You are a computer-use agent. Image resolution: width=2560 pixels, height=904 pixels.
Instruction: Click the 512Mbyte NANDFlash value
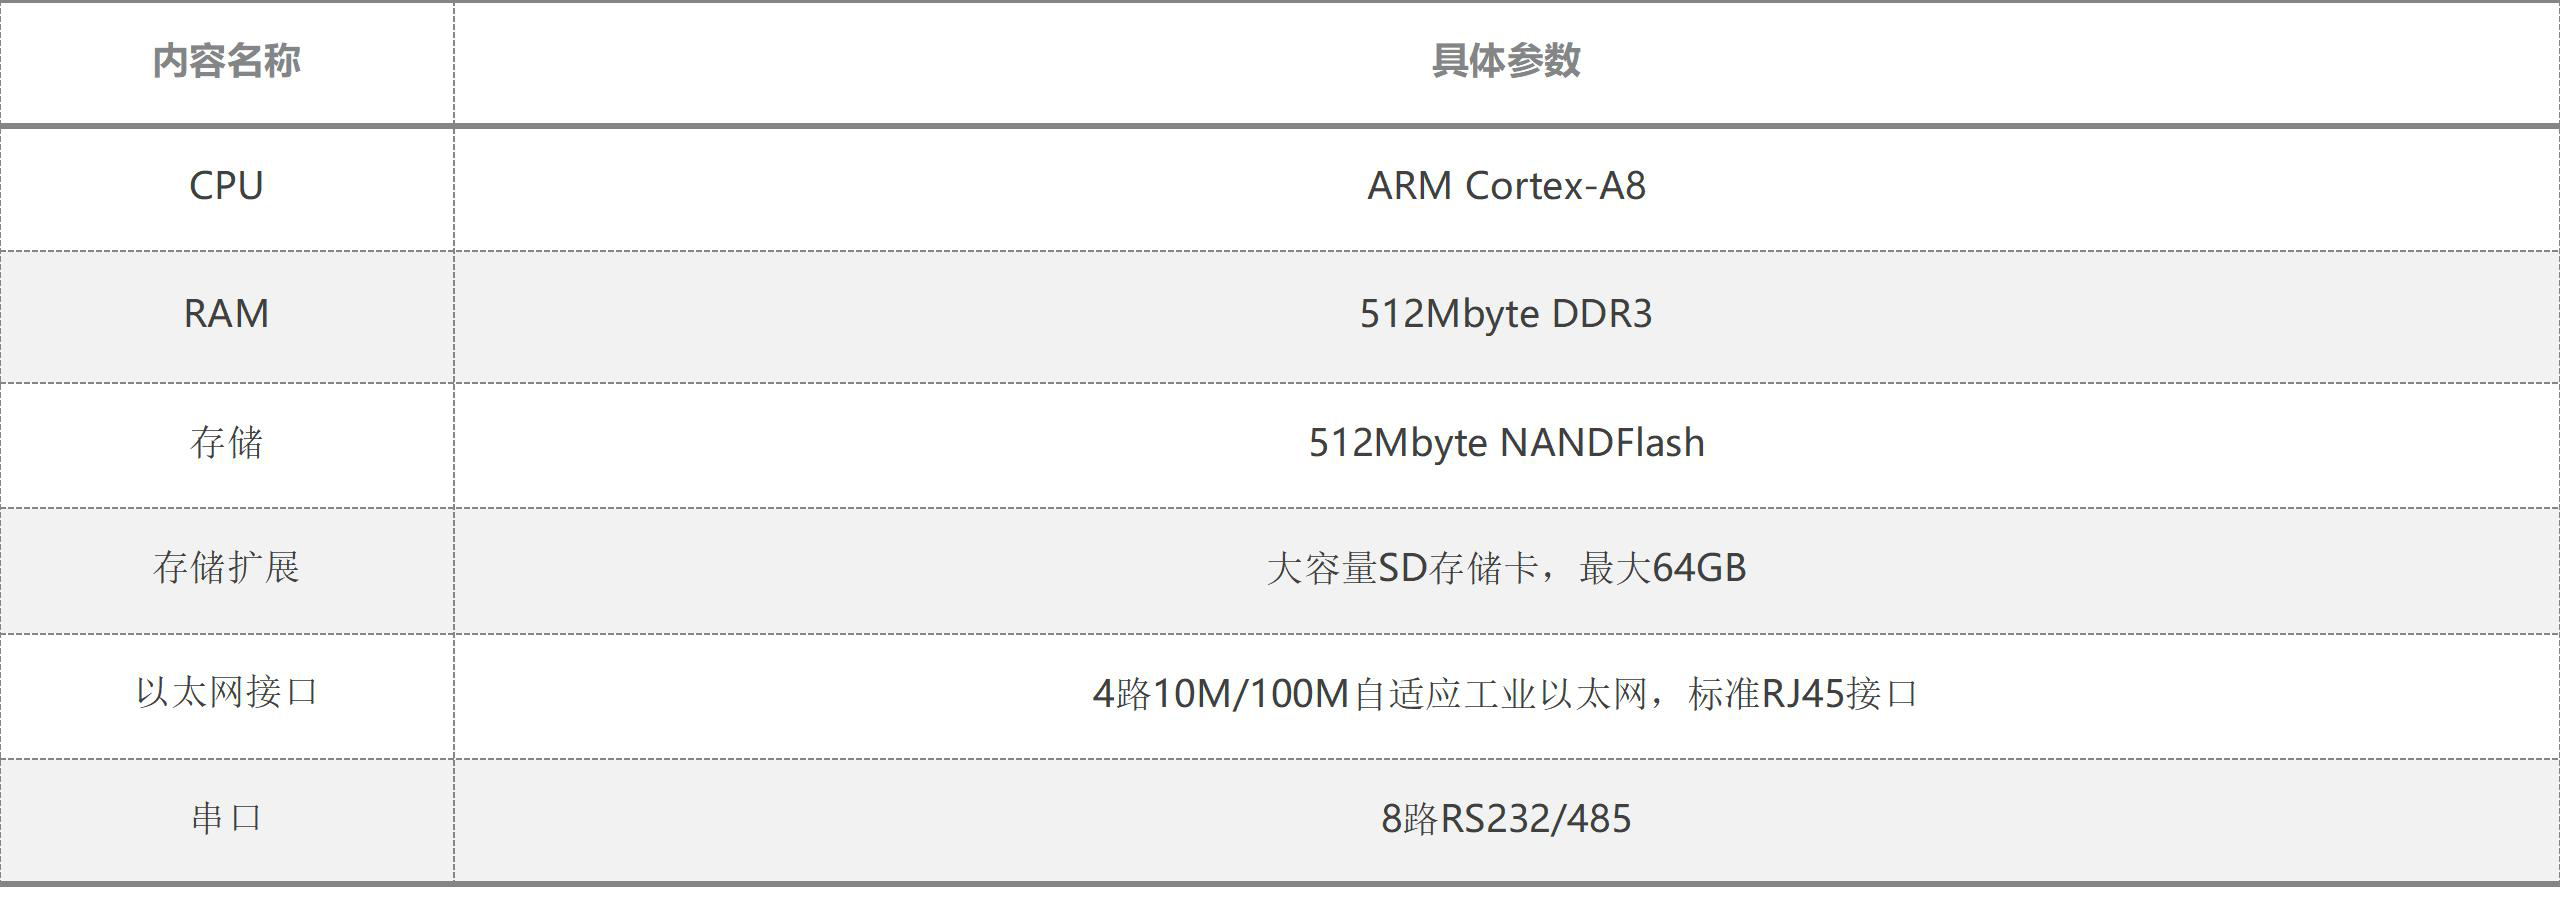tap(1506, 442)
